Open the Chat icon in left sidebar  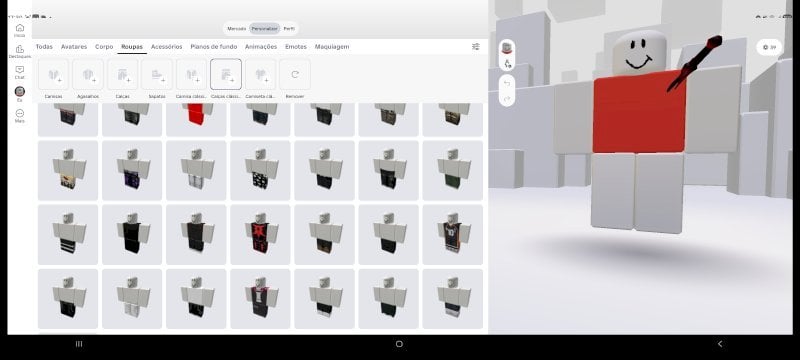point(19,72)
